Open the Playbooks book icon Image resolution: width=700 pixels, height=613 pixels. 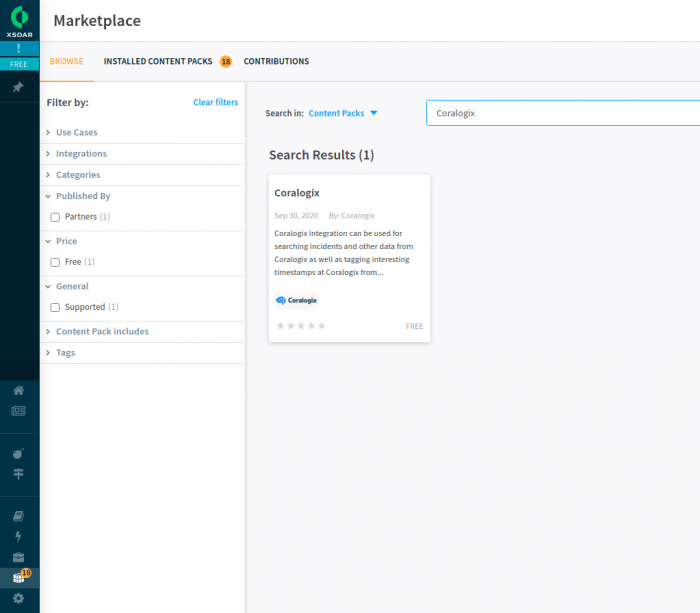pyautogui.click(x=18, y=516)
